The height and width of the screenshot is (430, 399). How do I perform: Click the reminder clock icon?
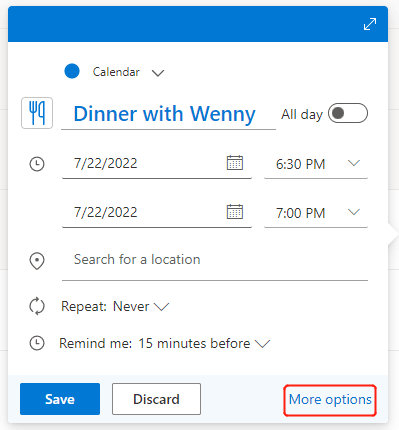coord(37,343)
